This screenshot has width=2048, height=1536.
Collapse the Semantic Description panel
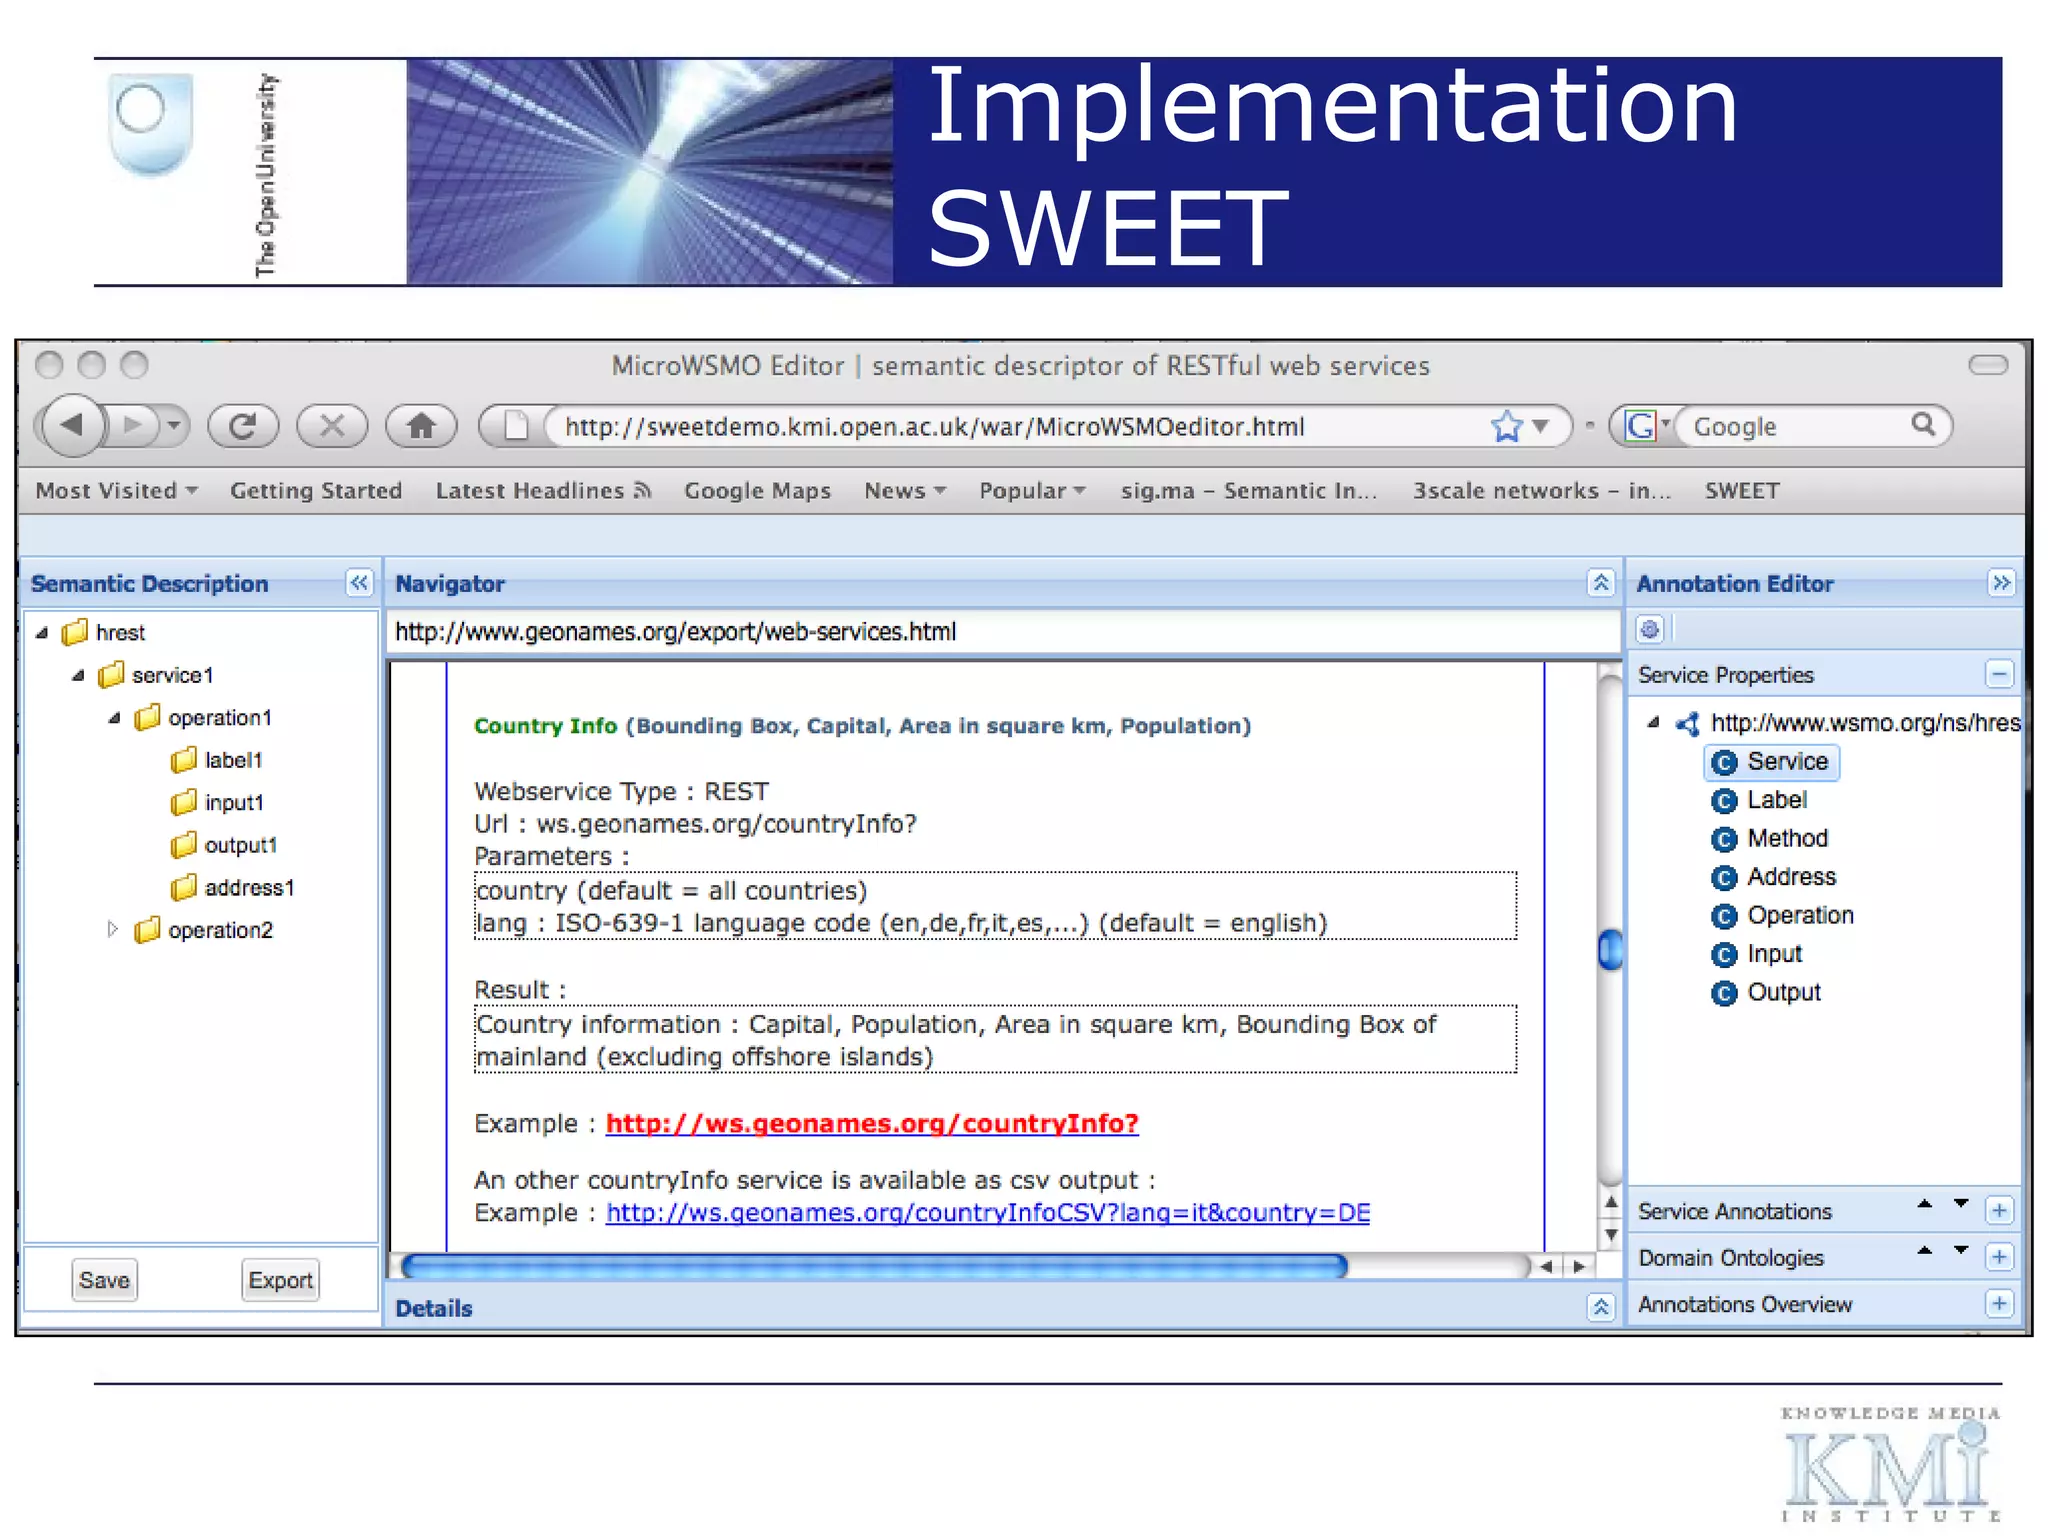(359, 583)
